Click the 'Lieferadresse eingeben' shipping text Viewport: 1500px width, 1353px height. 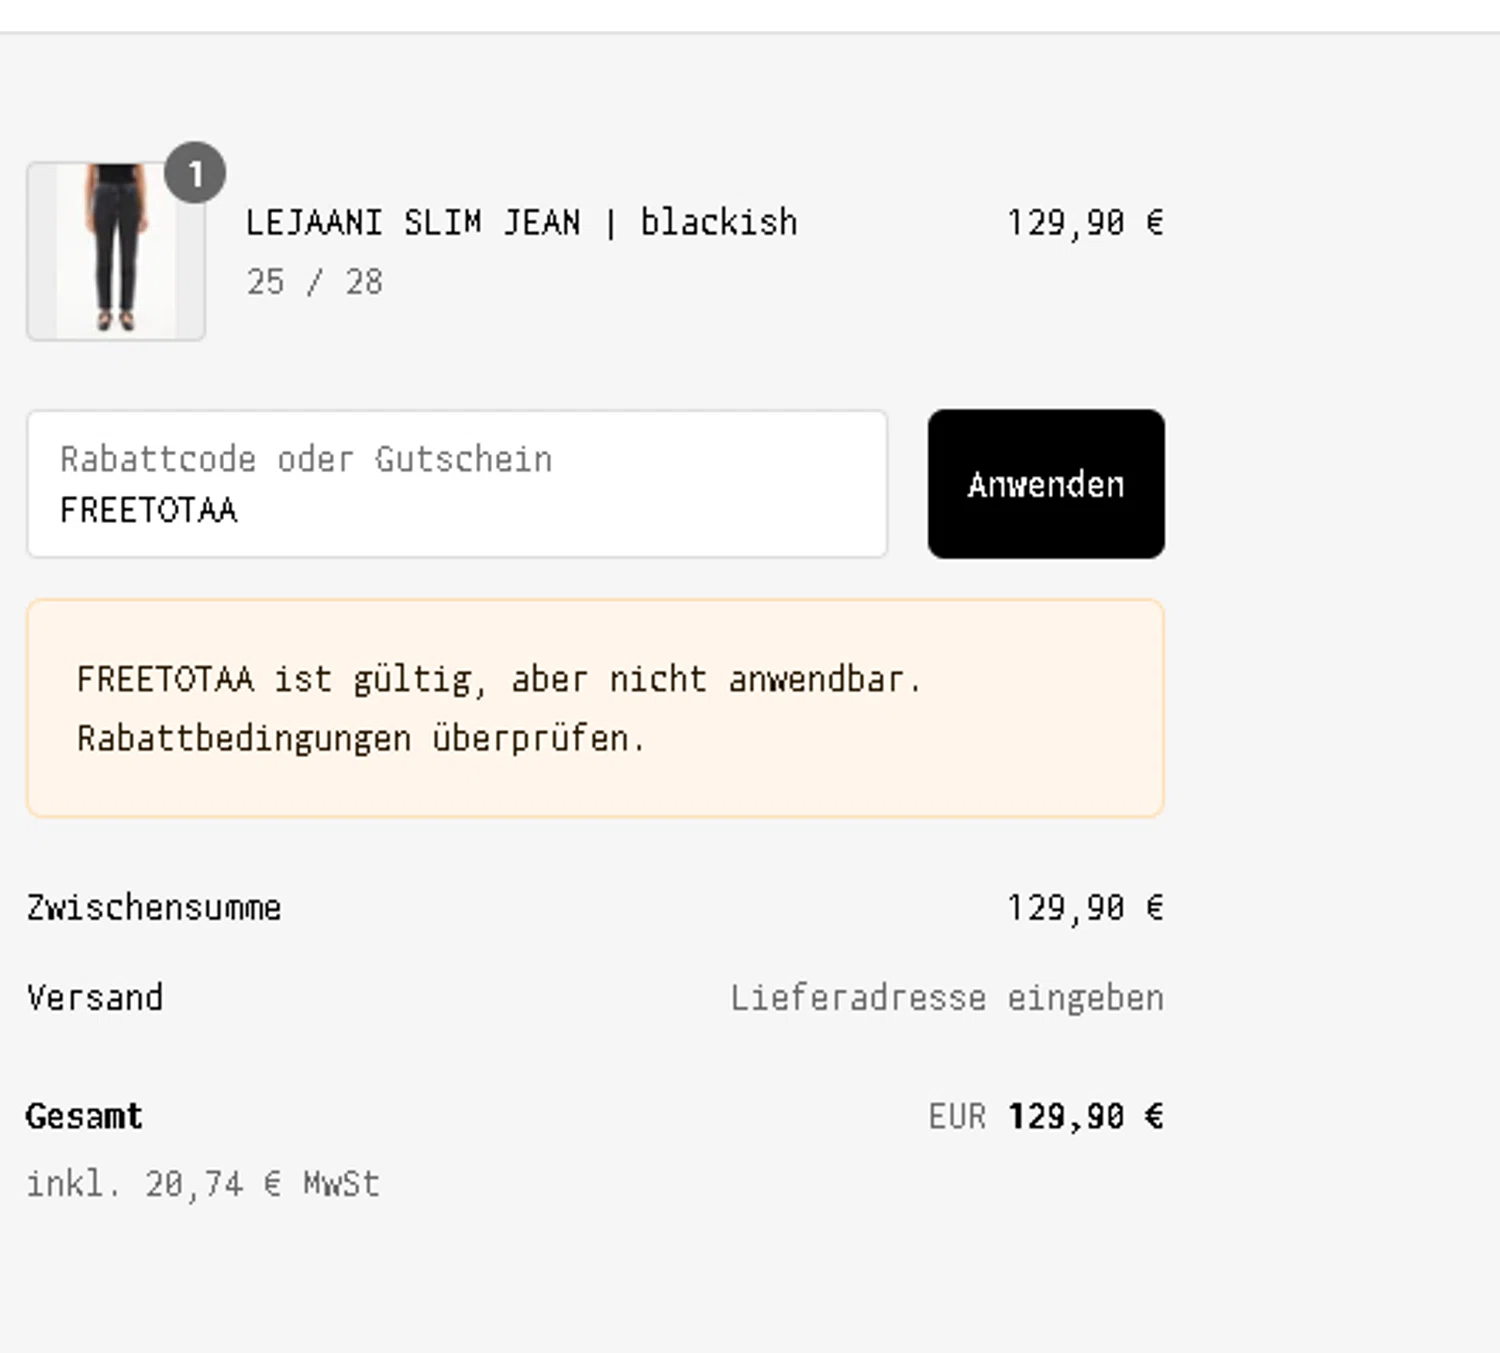946,998
